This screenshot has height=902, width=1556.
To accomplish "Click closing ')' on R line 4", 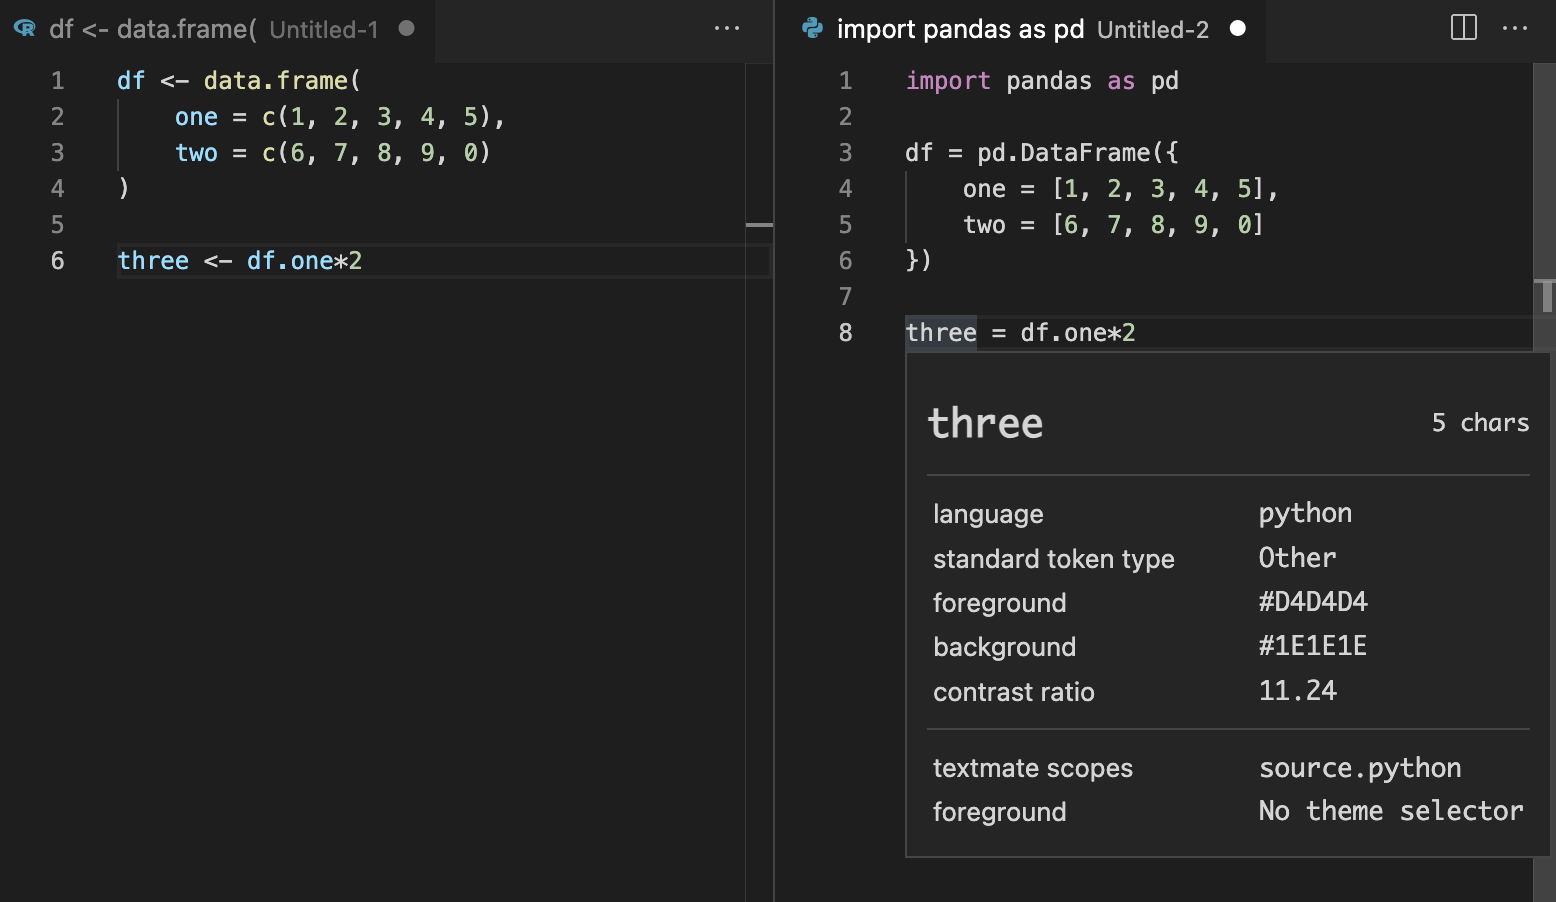I will [x=124, y=189].
